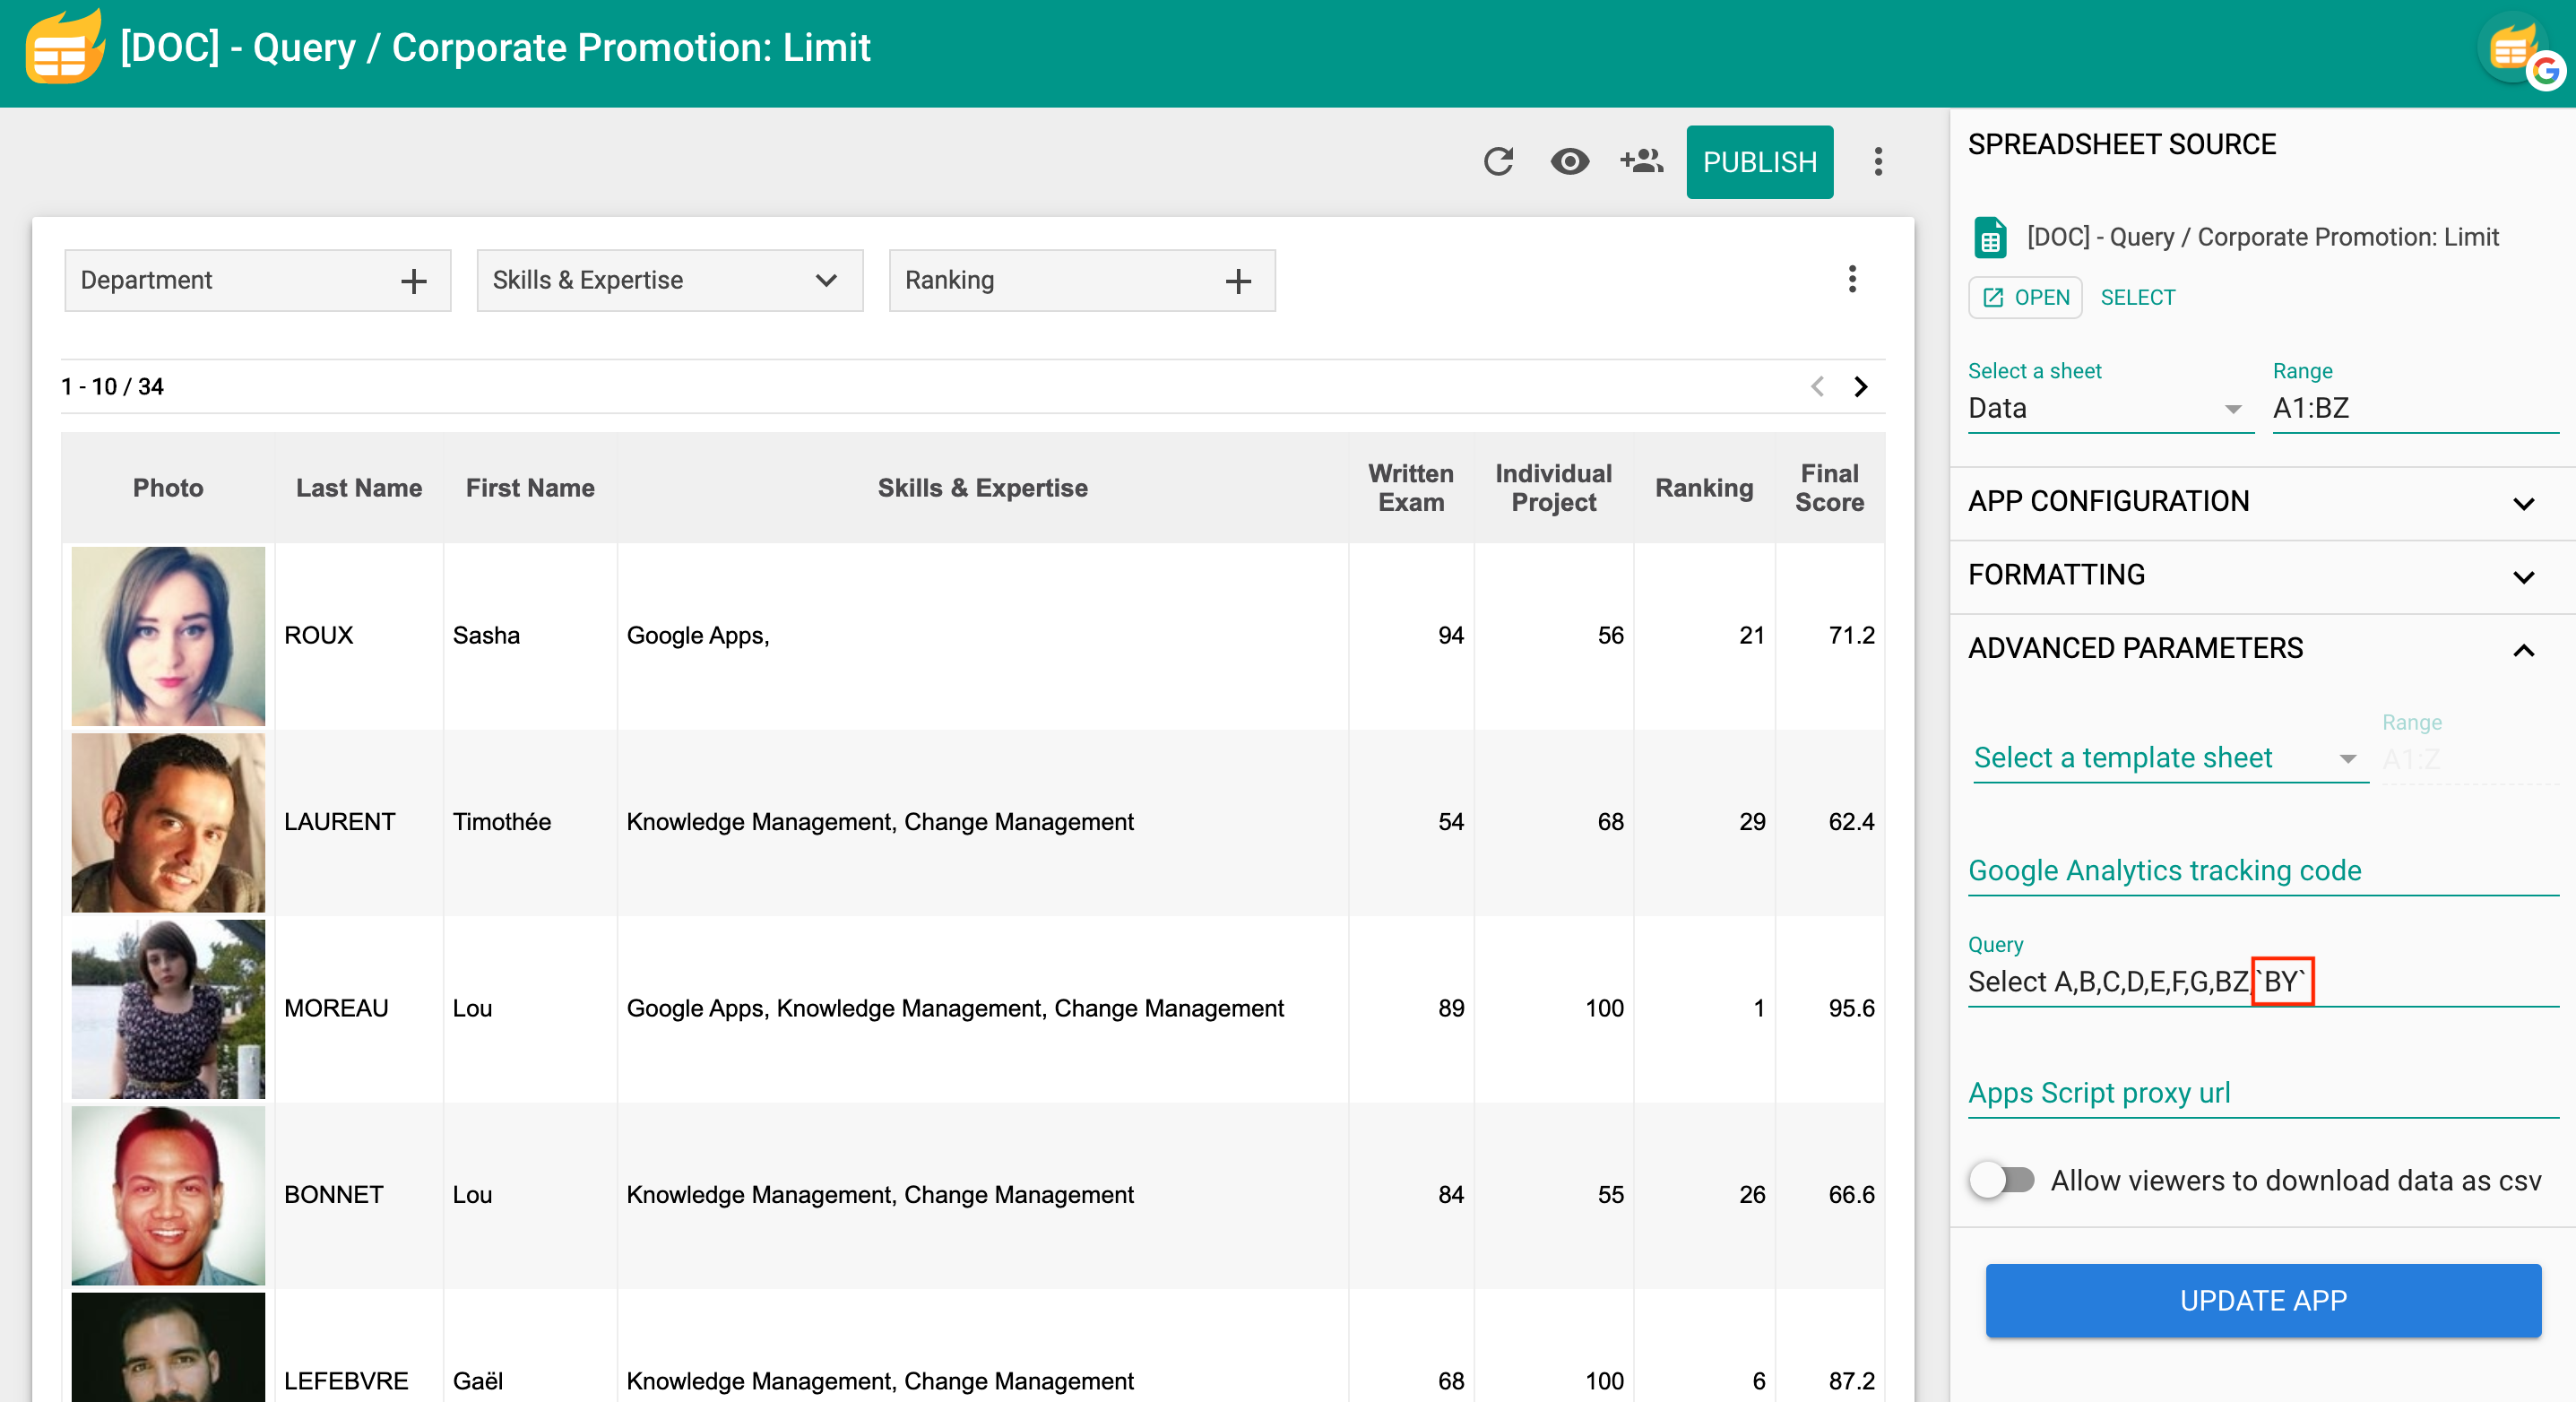
Task: Click the Last Name column header
Action: pyautogui.click(x=358, y=488)
